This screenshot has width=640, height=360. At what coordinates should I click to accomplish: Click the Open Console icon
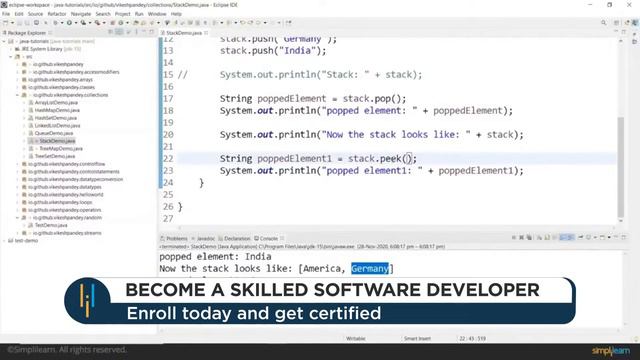(602, 237)
